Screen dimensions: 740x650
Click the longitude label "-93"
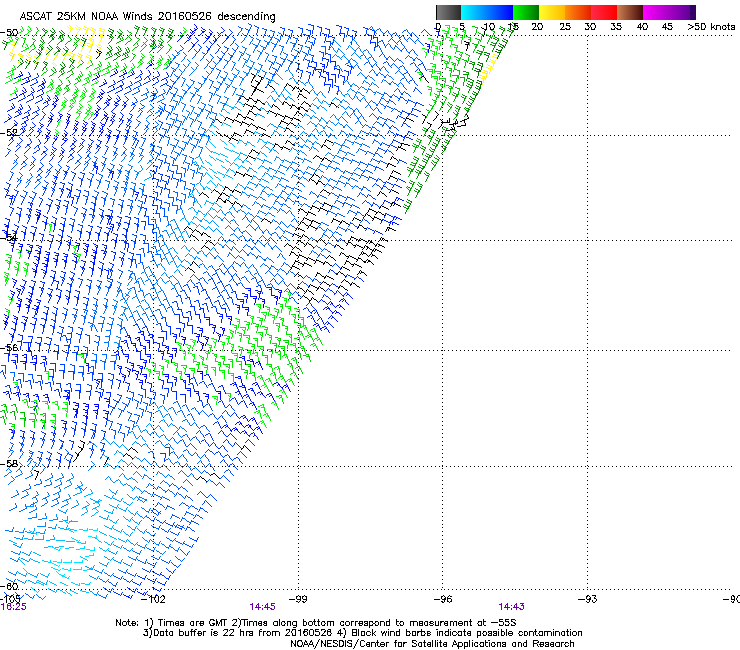coord(588,599)
